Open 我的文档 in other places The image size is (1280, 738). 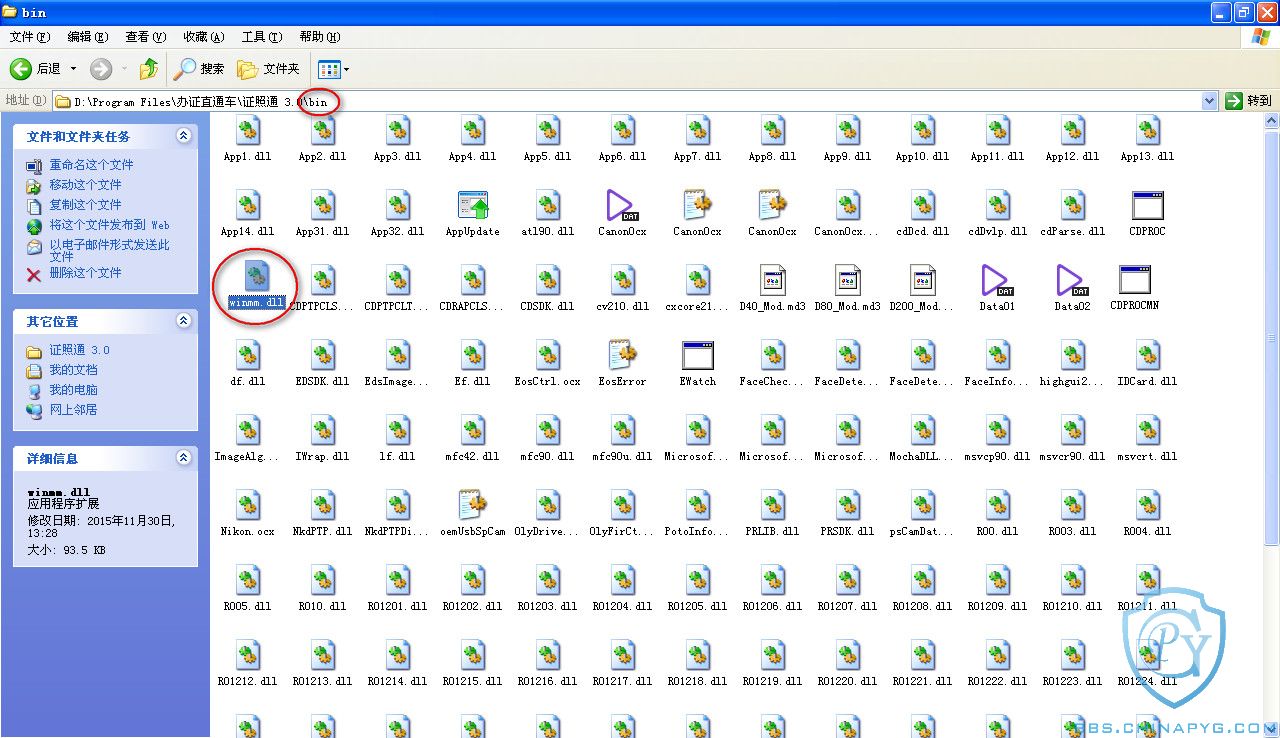coord(74,370)
